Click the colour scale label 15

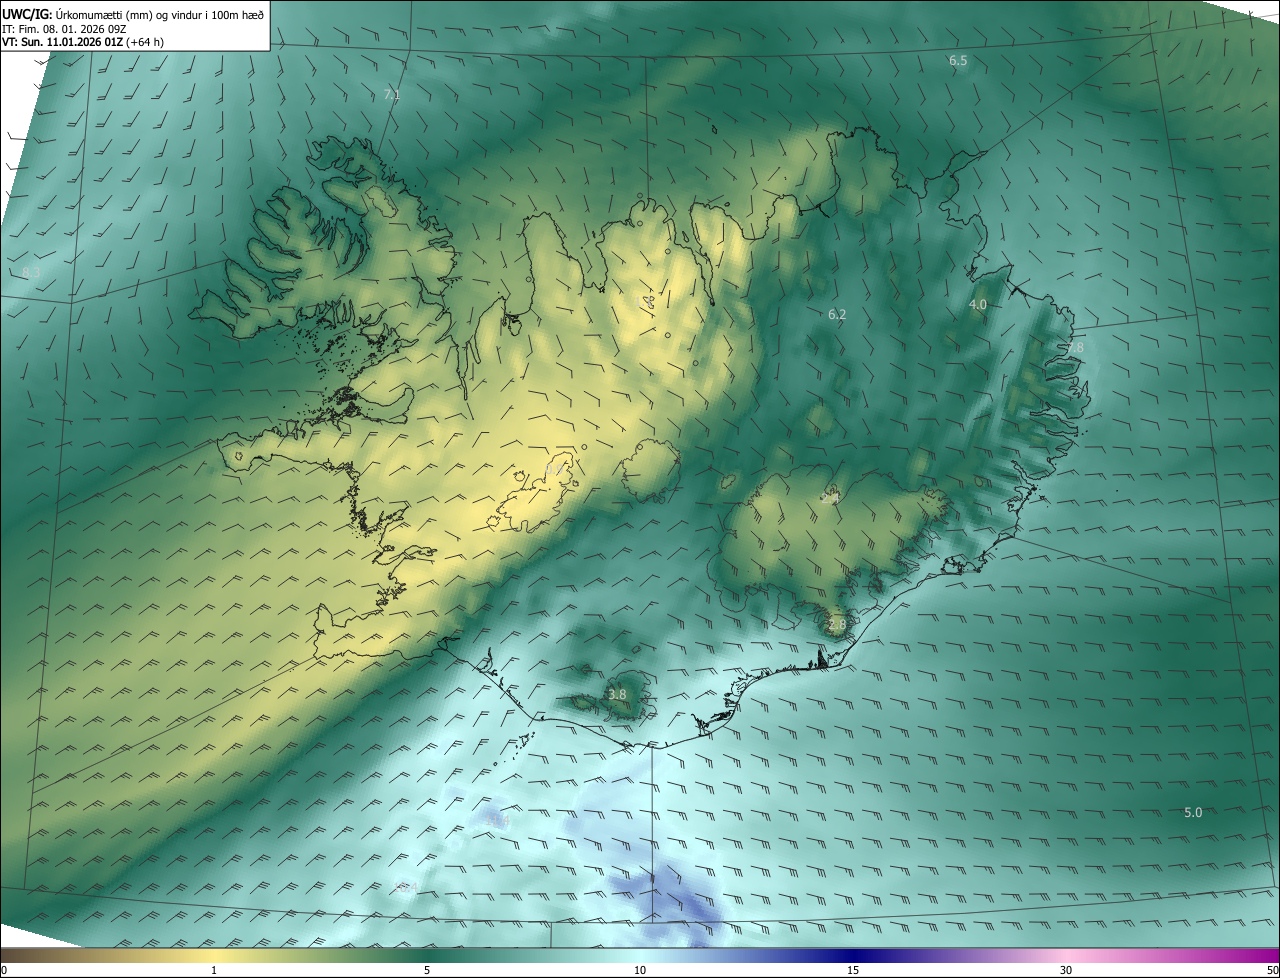tap(853, 970)
